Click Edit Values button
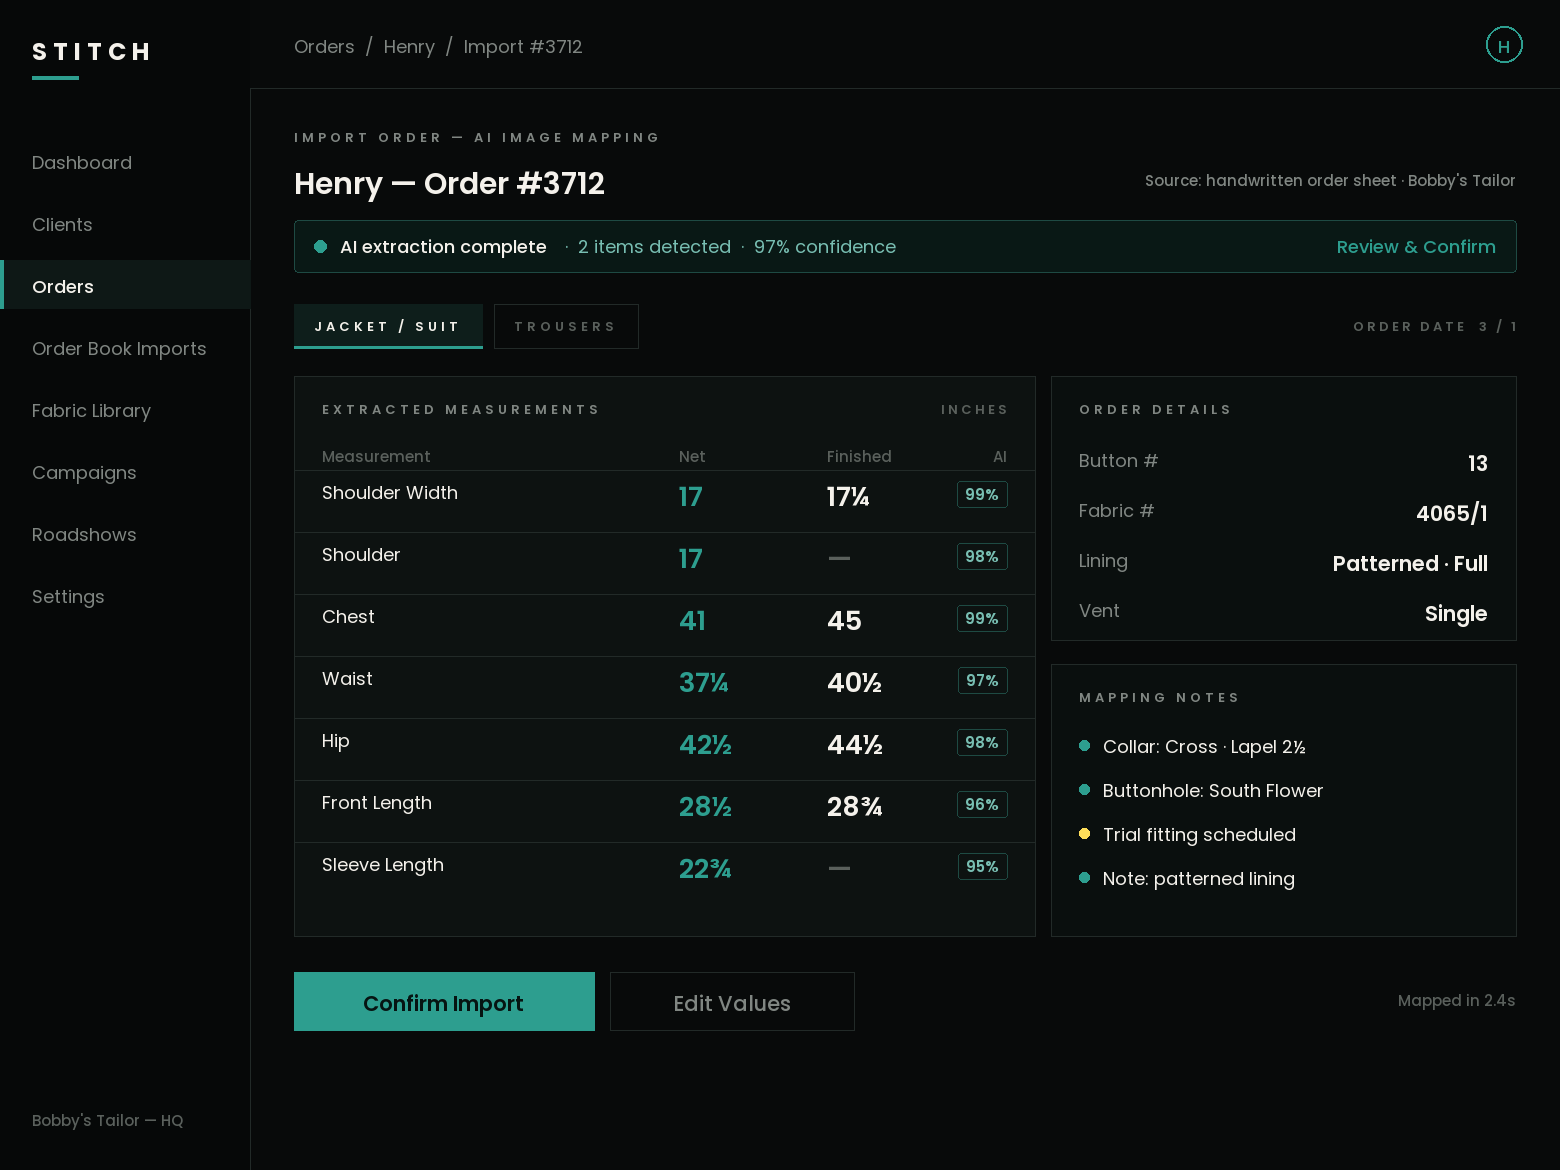This screenshot has height=1170, width=1560. [732, 1002]
